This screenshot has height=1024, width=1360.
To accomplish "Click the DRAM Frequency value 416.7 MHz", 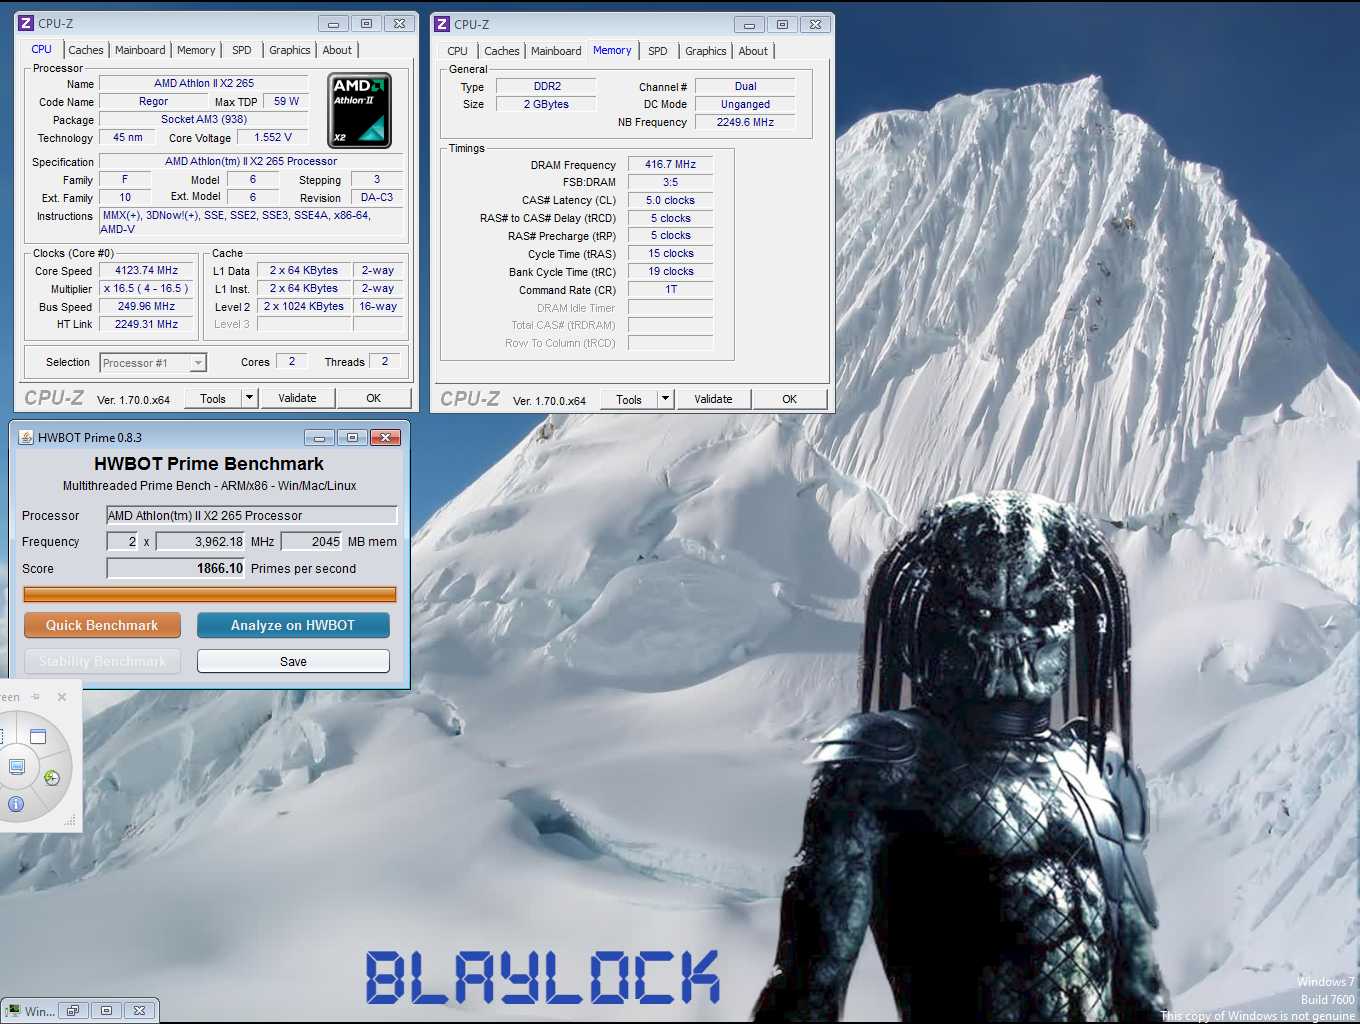I will pyautogui.click(x=670, y=164).
